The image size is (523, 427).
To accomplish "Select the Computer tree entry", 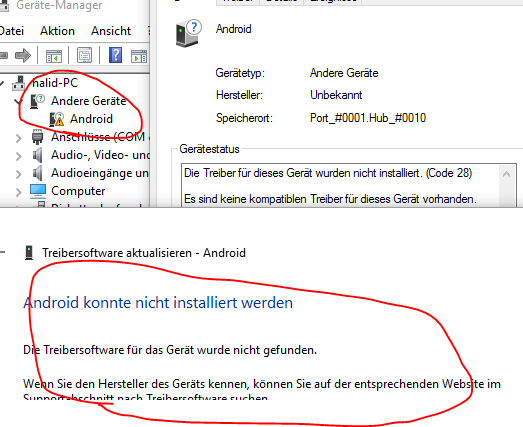I will 78,191.
